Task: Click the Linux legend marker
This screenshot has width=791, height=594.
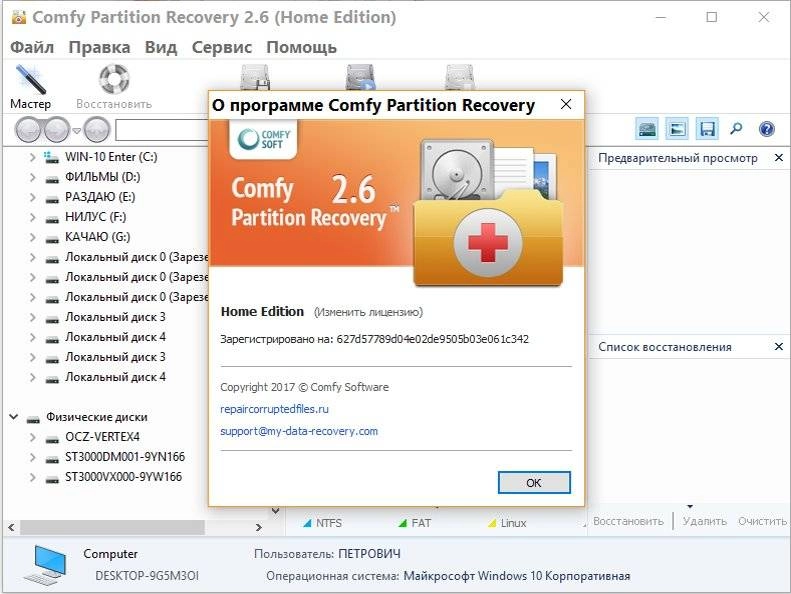Action: [x=492, y=523]
